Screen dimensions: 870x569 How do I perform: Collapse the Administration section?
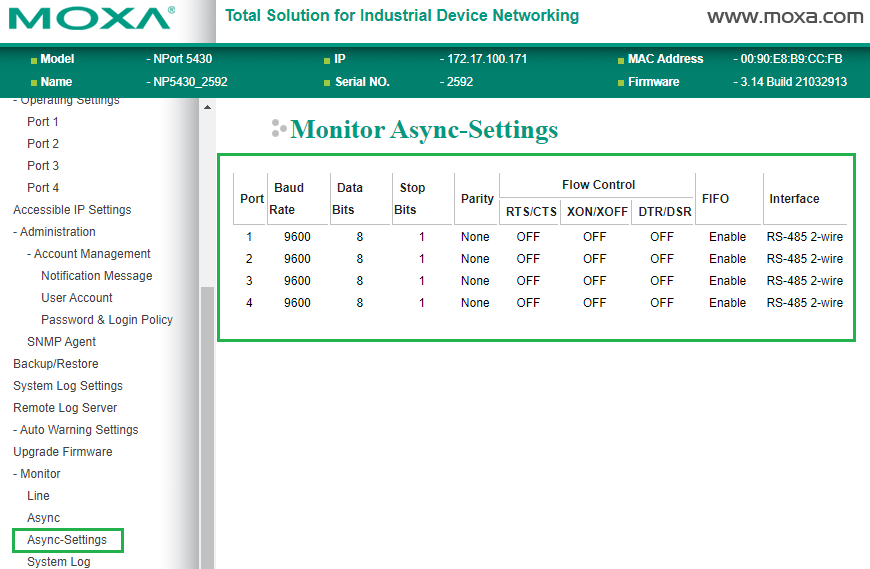[x=54, y=232]
